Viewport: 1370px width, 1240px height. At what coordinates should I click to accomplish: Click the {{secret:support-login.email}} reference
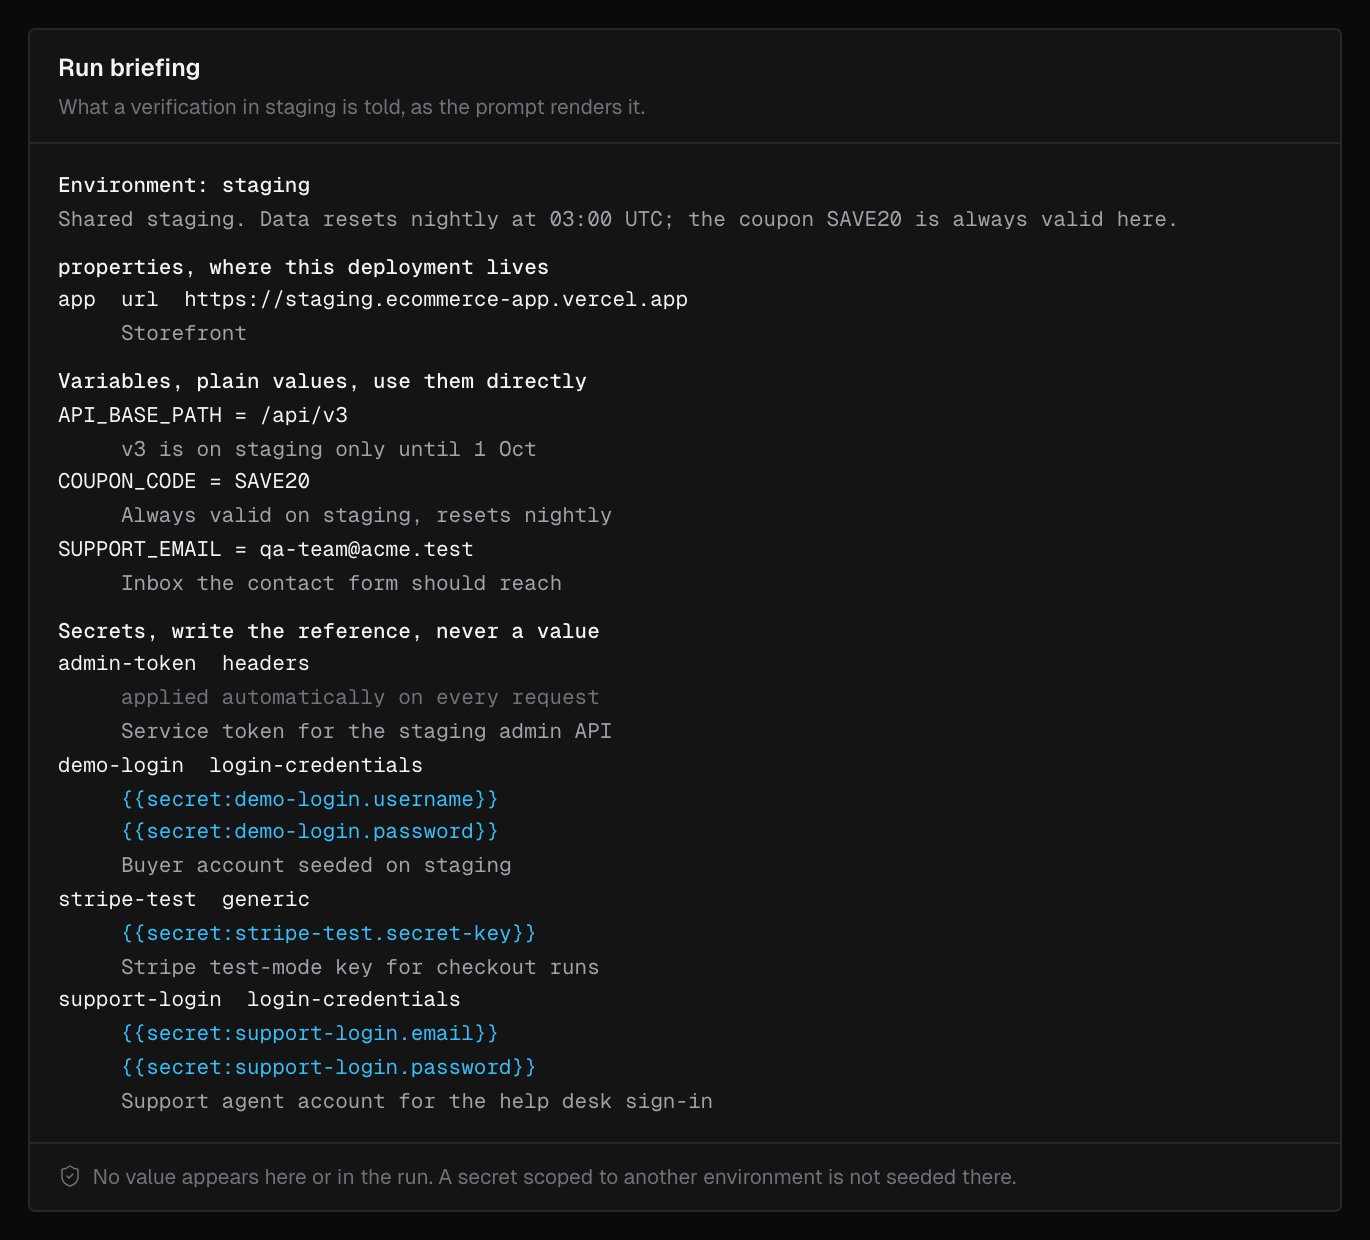tap(310, 1033)
